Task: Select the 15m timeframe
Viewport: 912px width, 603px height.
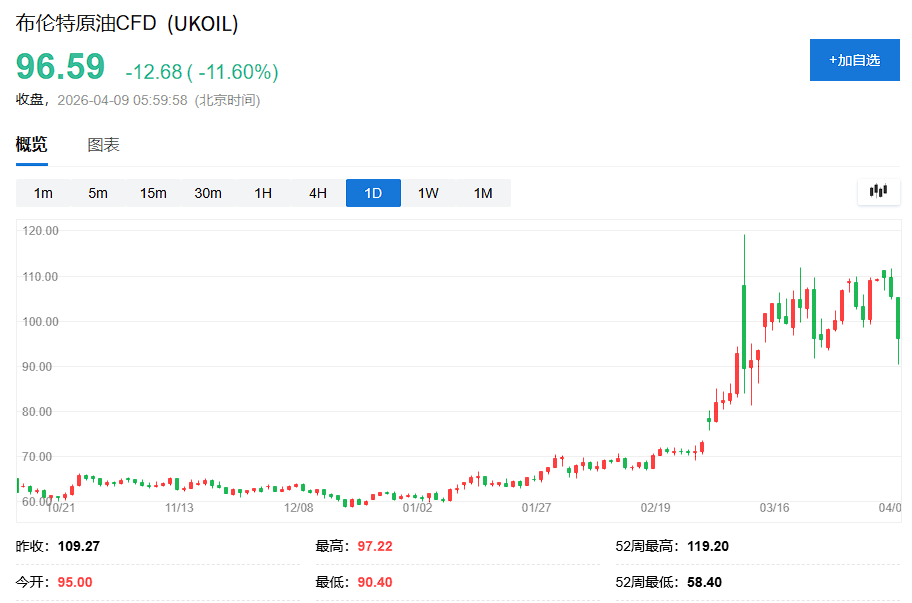Action: 153,193
